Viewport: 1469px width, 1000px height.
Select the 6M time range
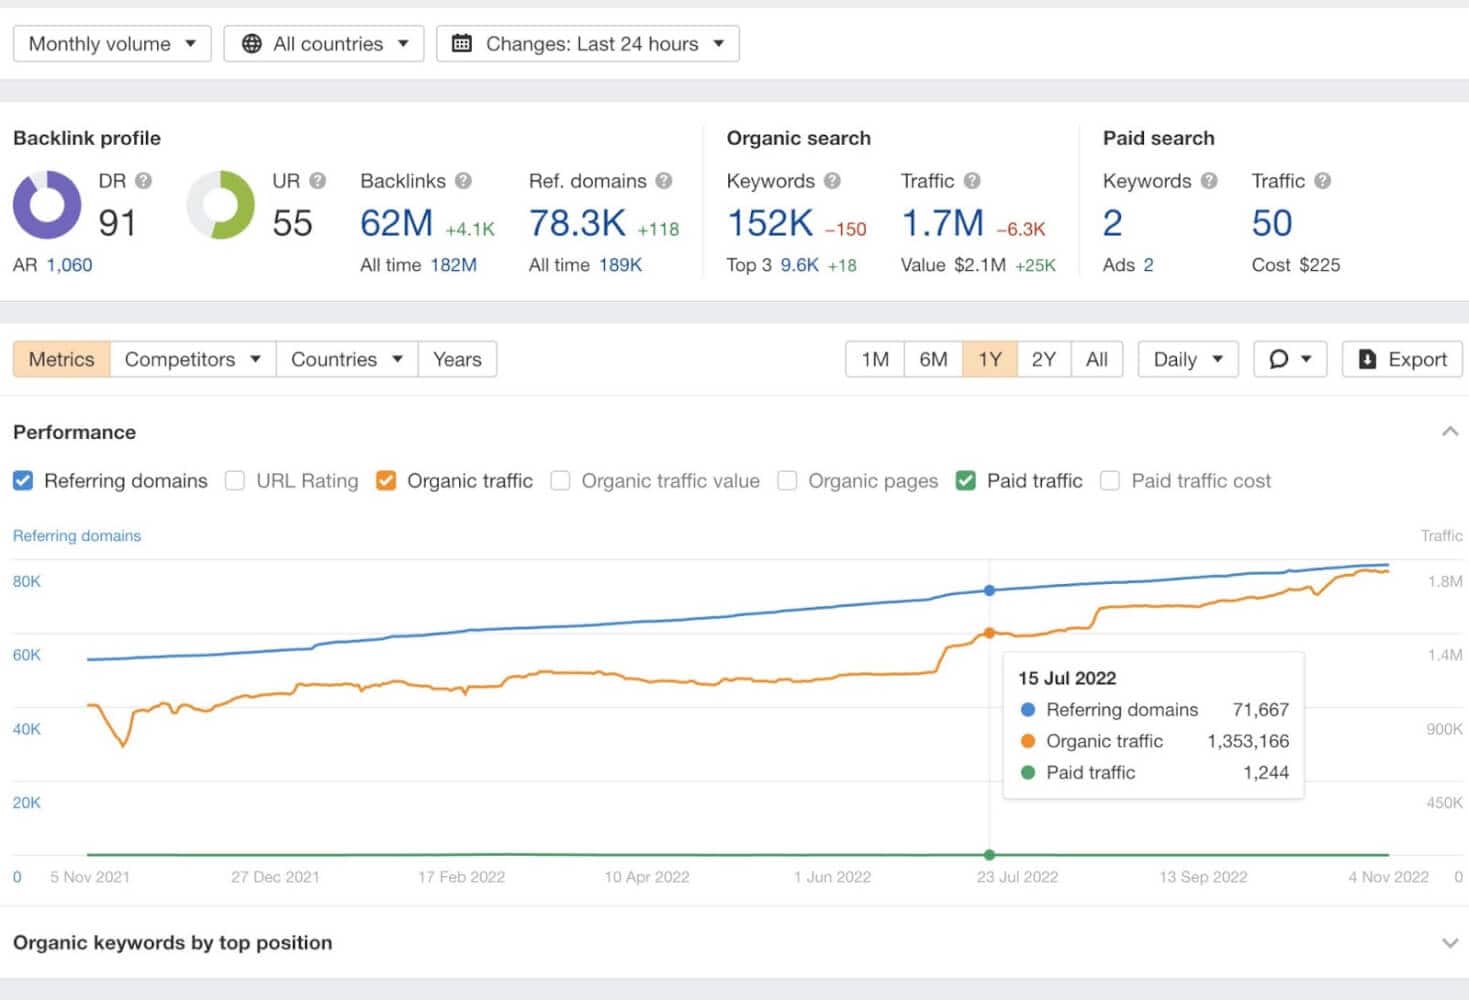tap(933, 359)
